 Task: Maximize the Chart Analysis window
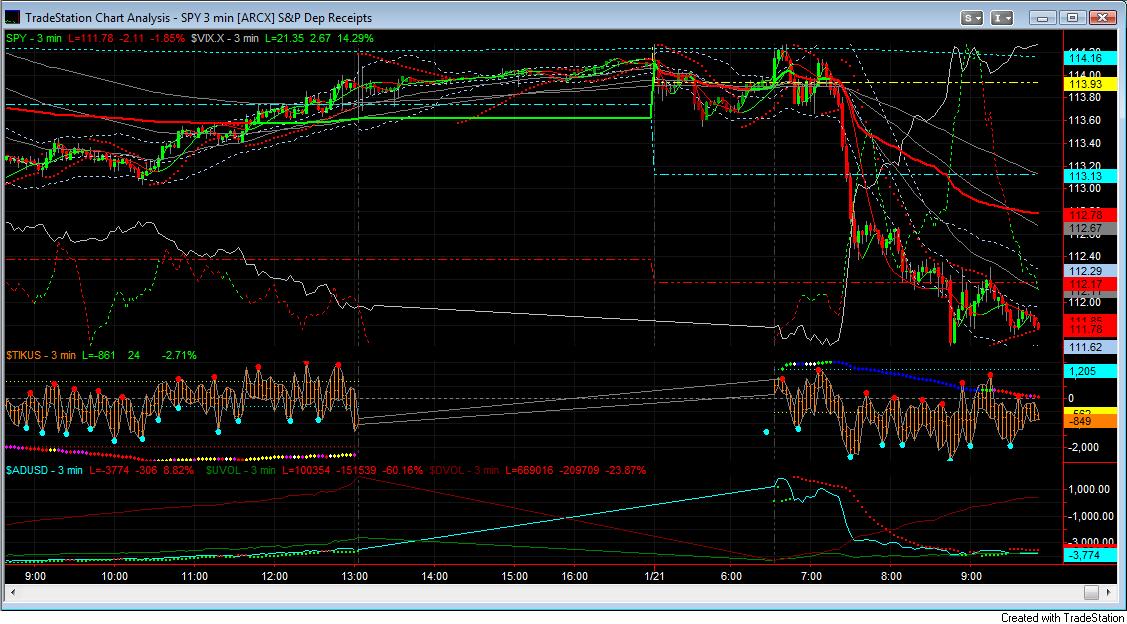[1072, 17]
